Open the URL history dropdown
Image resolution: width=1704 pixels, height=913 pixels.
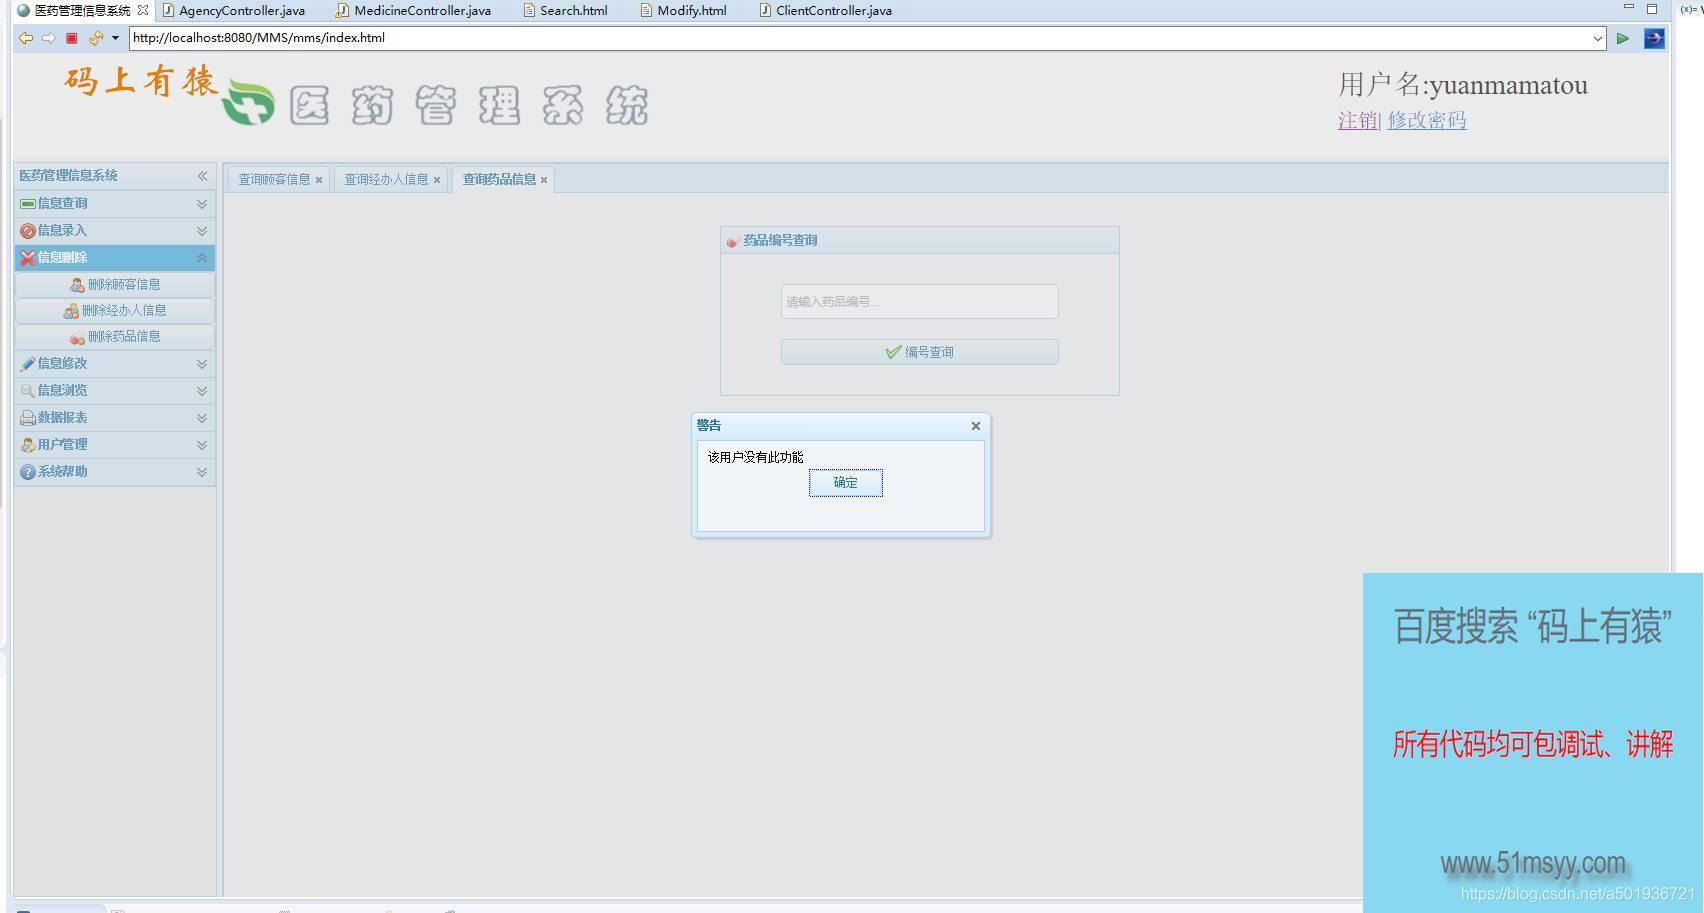(x=1597, y=38)
